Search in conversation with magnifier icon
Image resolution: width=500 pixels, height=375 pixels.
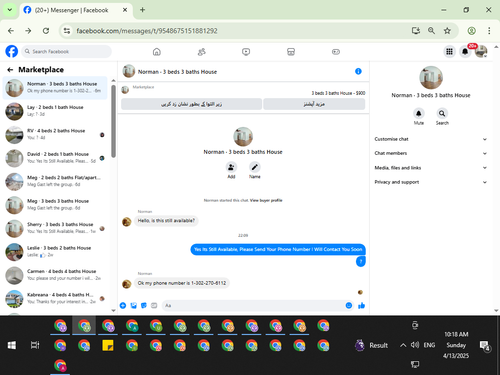442,113
